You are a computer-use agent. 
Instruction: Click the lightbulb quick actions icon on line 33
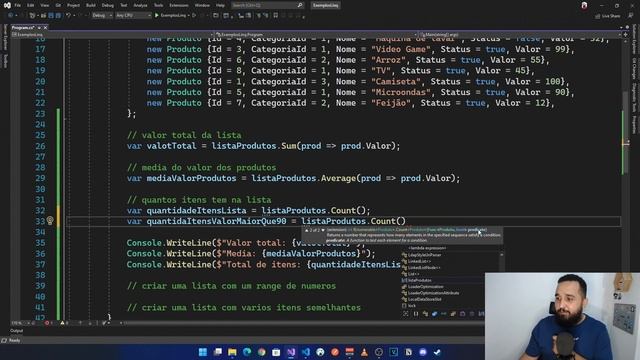pyautogui.click(x=50, y=221)
